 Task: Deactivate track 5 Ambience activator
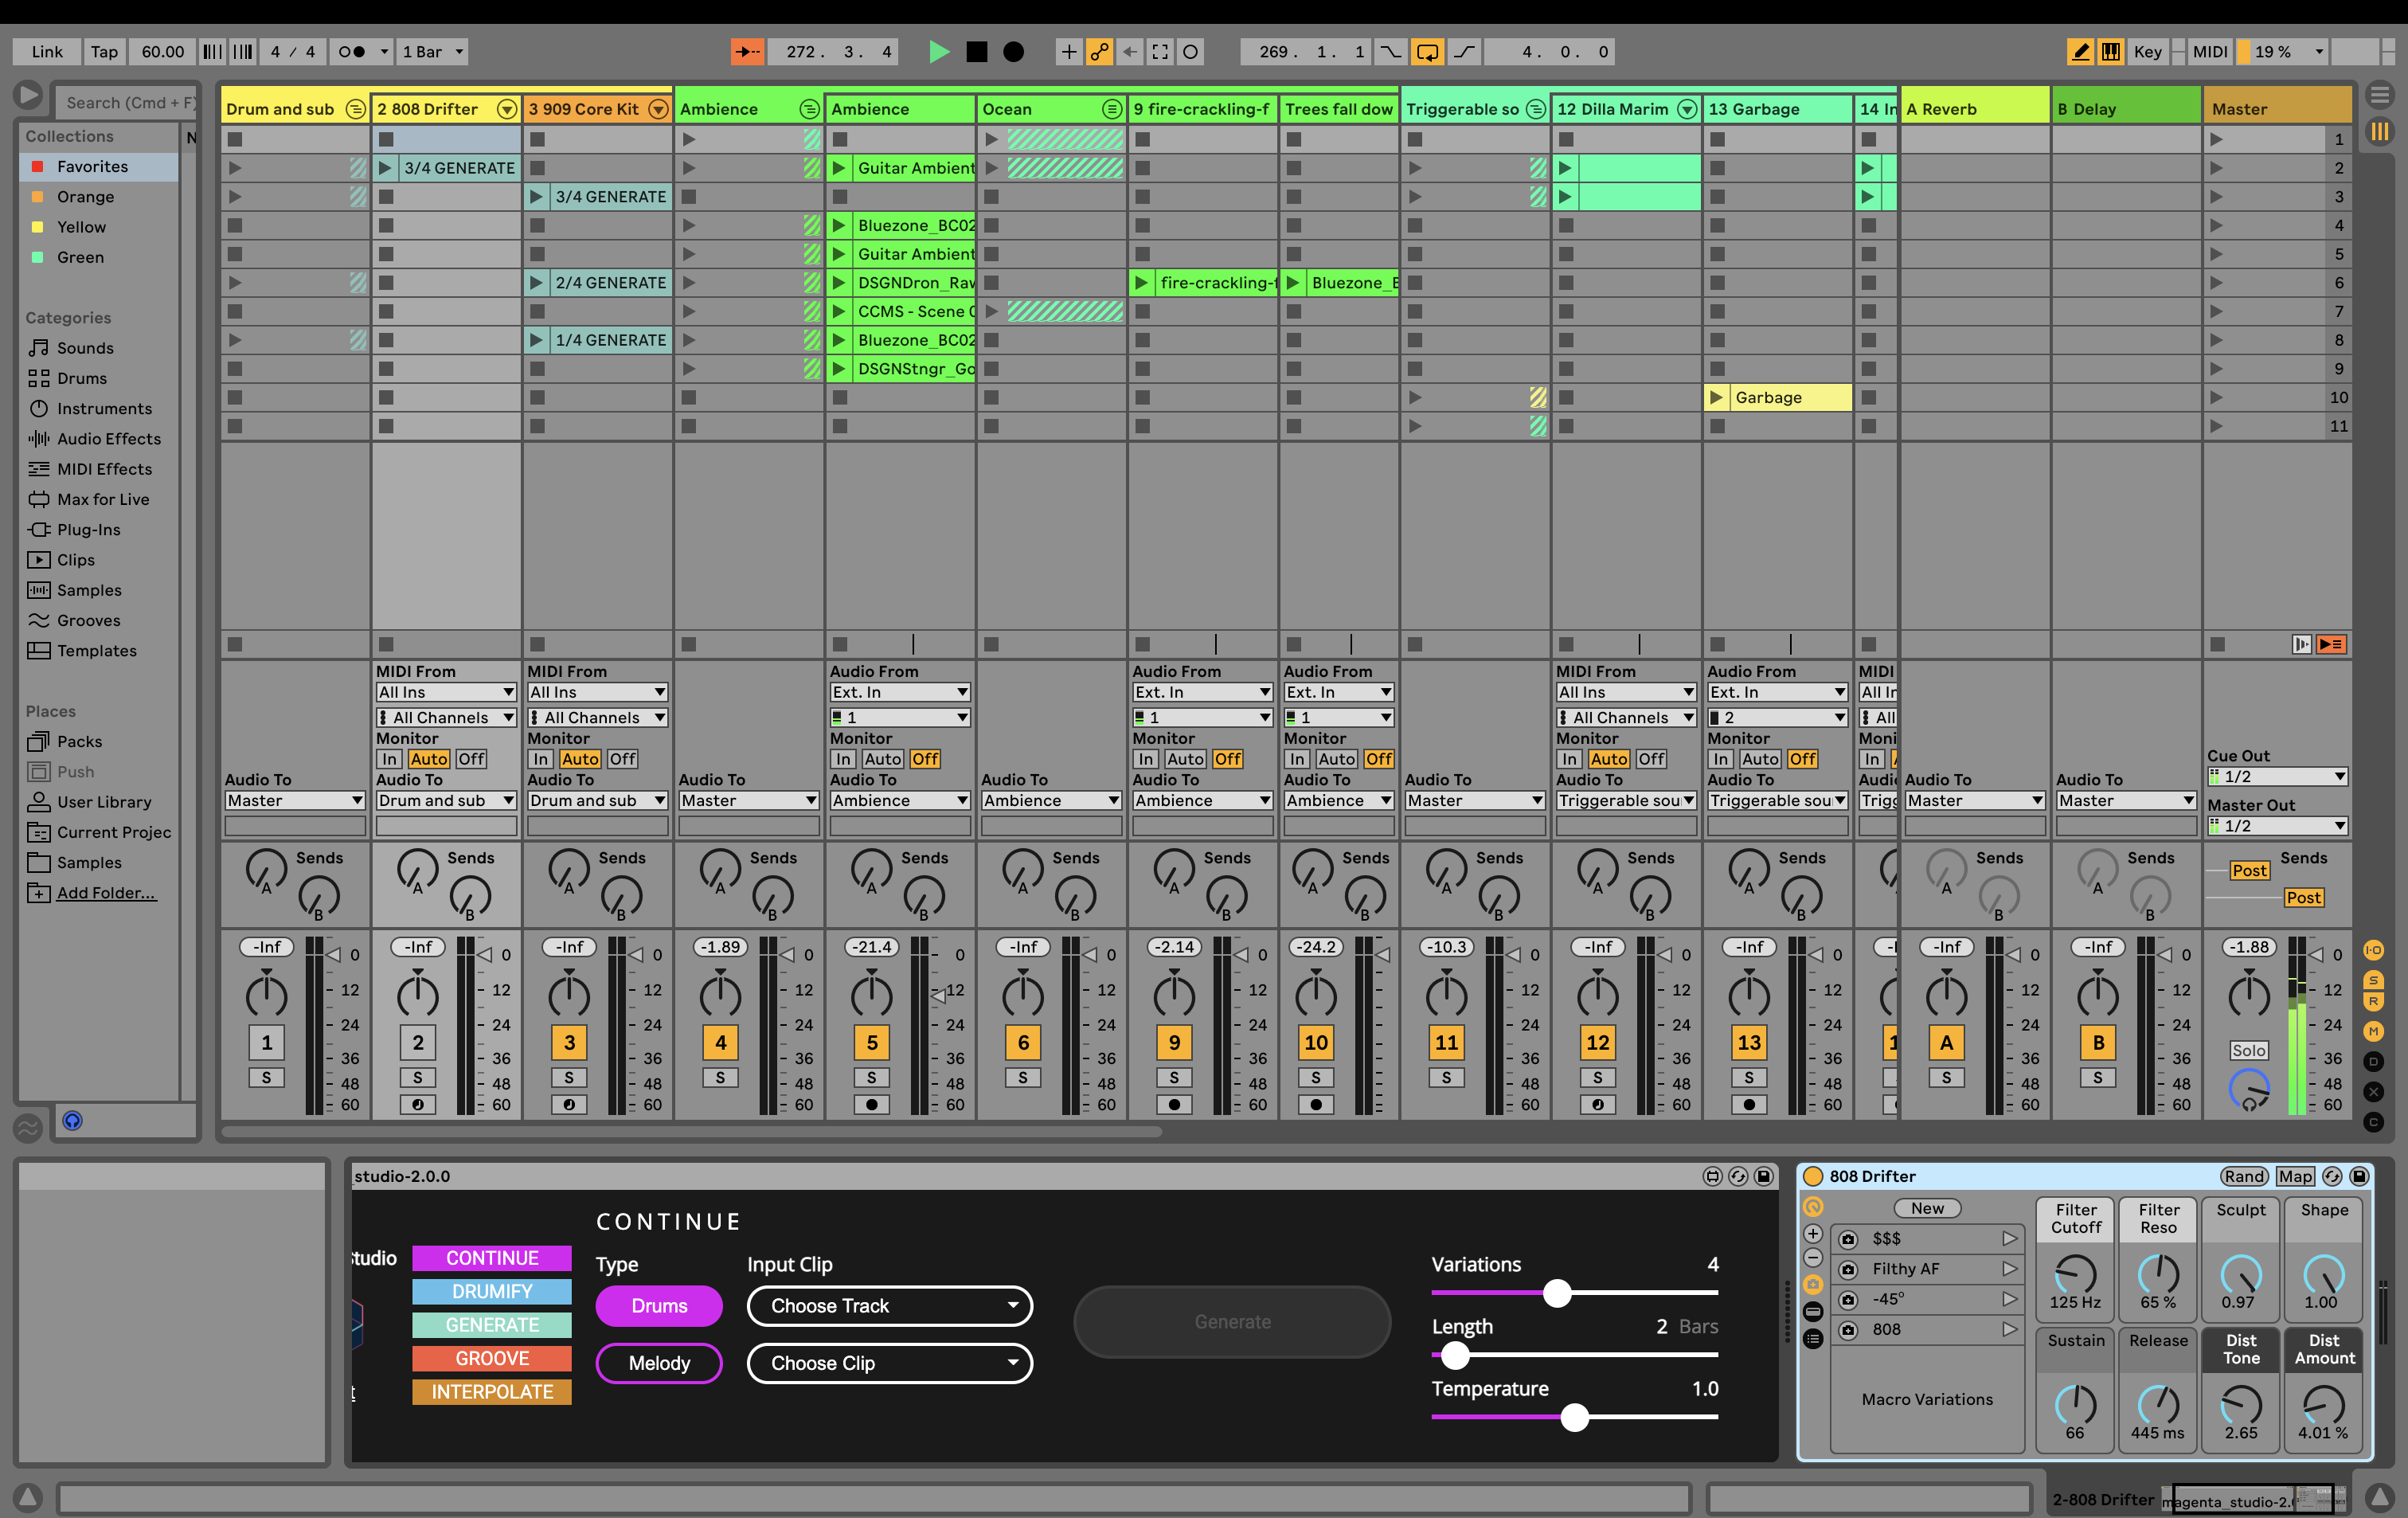click(871, 1043)
